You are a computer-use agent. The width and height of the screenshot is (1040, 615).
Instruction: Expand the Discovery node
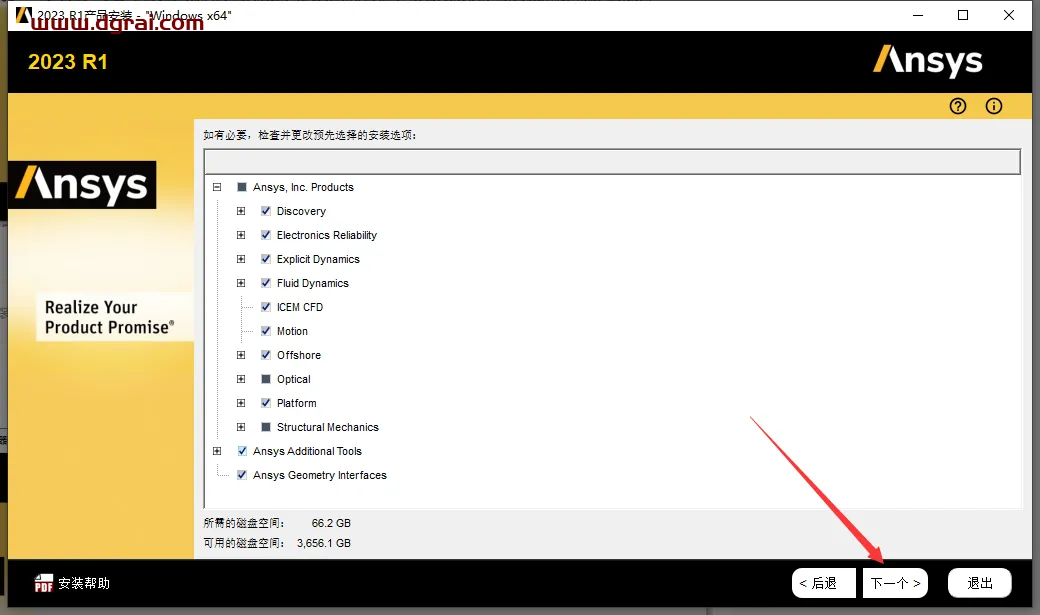point(241,211)
